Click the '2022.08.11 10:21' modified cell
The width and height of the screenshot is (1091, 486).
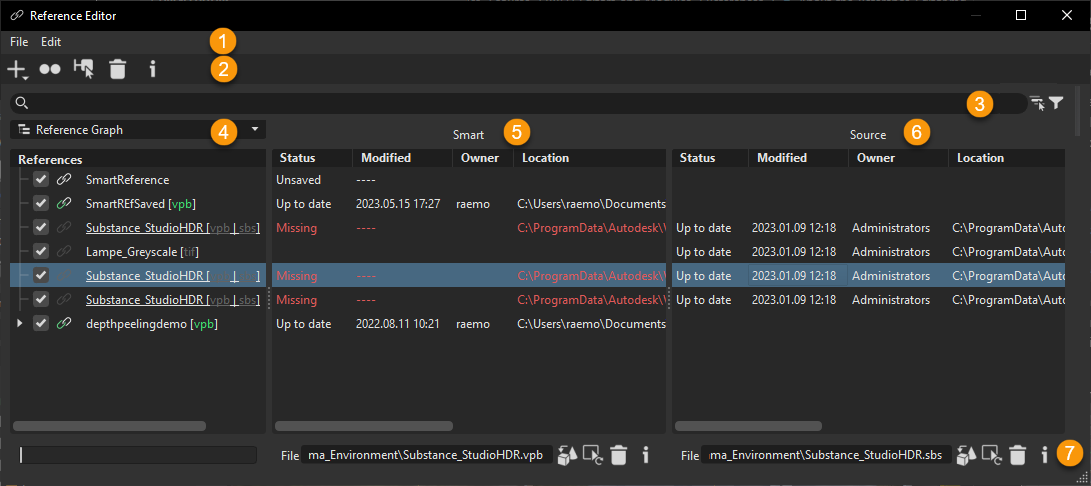[397, 324]
